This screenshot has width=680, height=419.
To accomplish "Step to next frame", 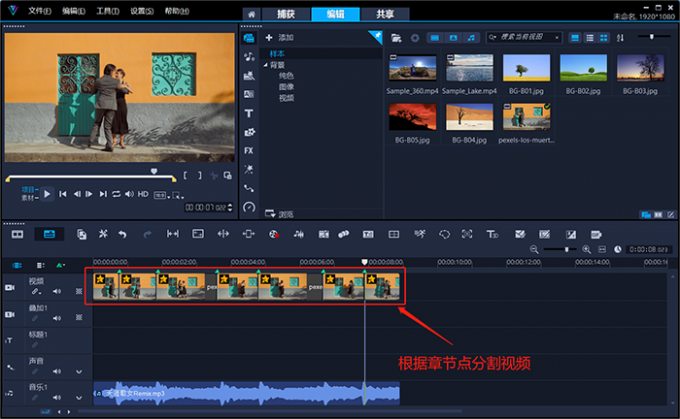I will (x=89, y=194).
